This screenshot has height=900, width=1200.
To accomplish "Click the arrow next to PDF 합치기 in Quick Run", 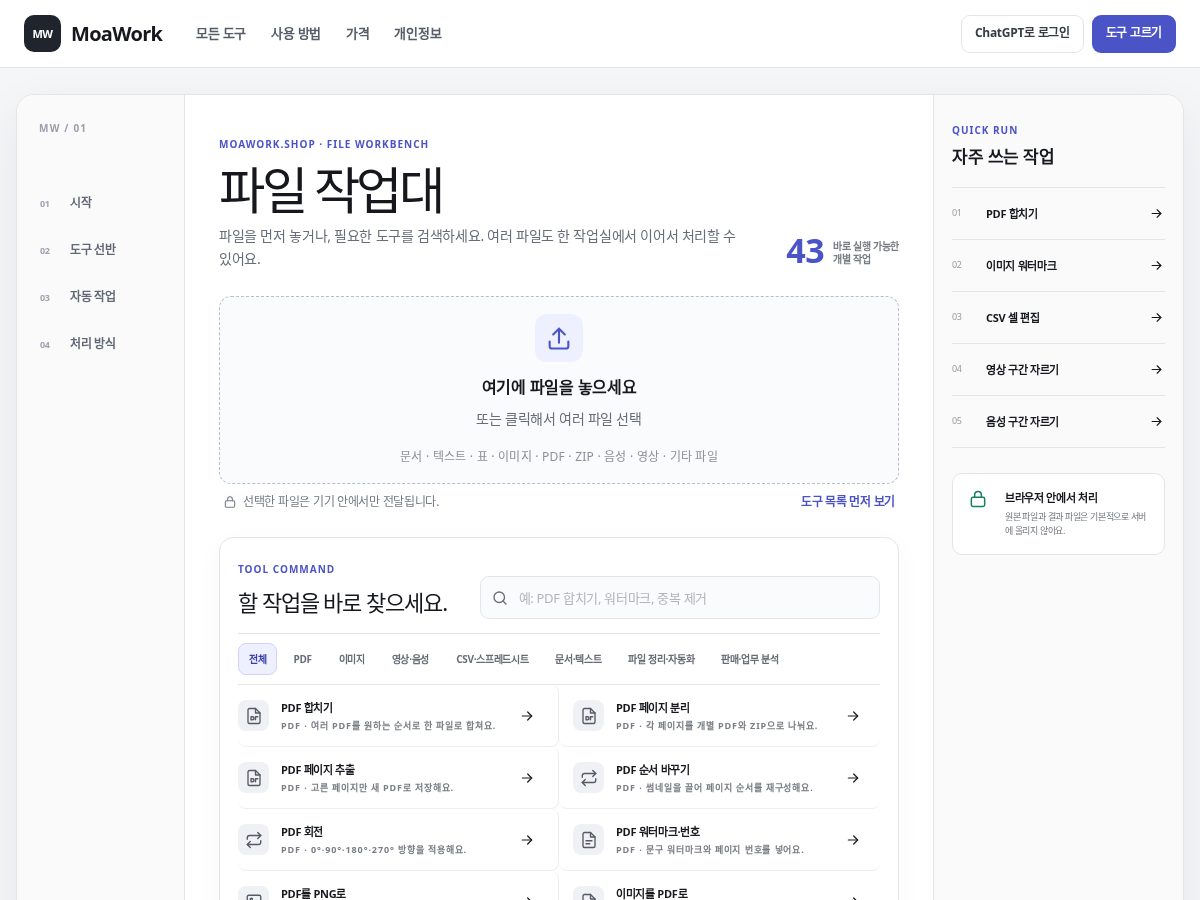I will click(x=1157, y=214).
